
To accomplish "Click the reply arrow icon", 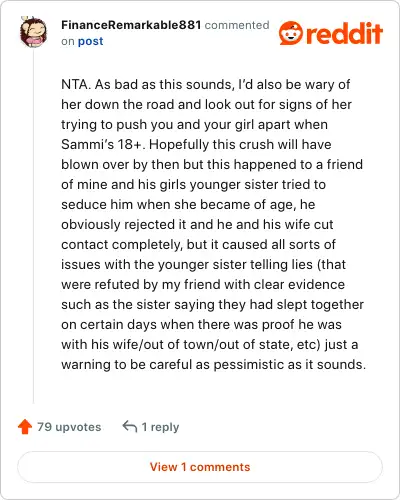I will click(130, 426).
